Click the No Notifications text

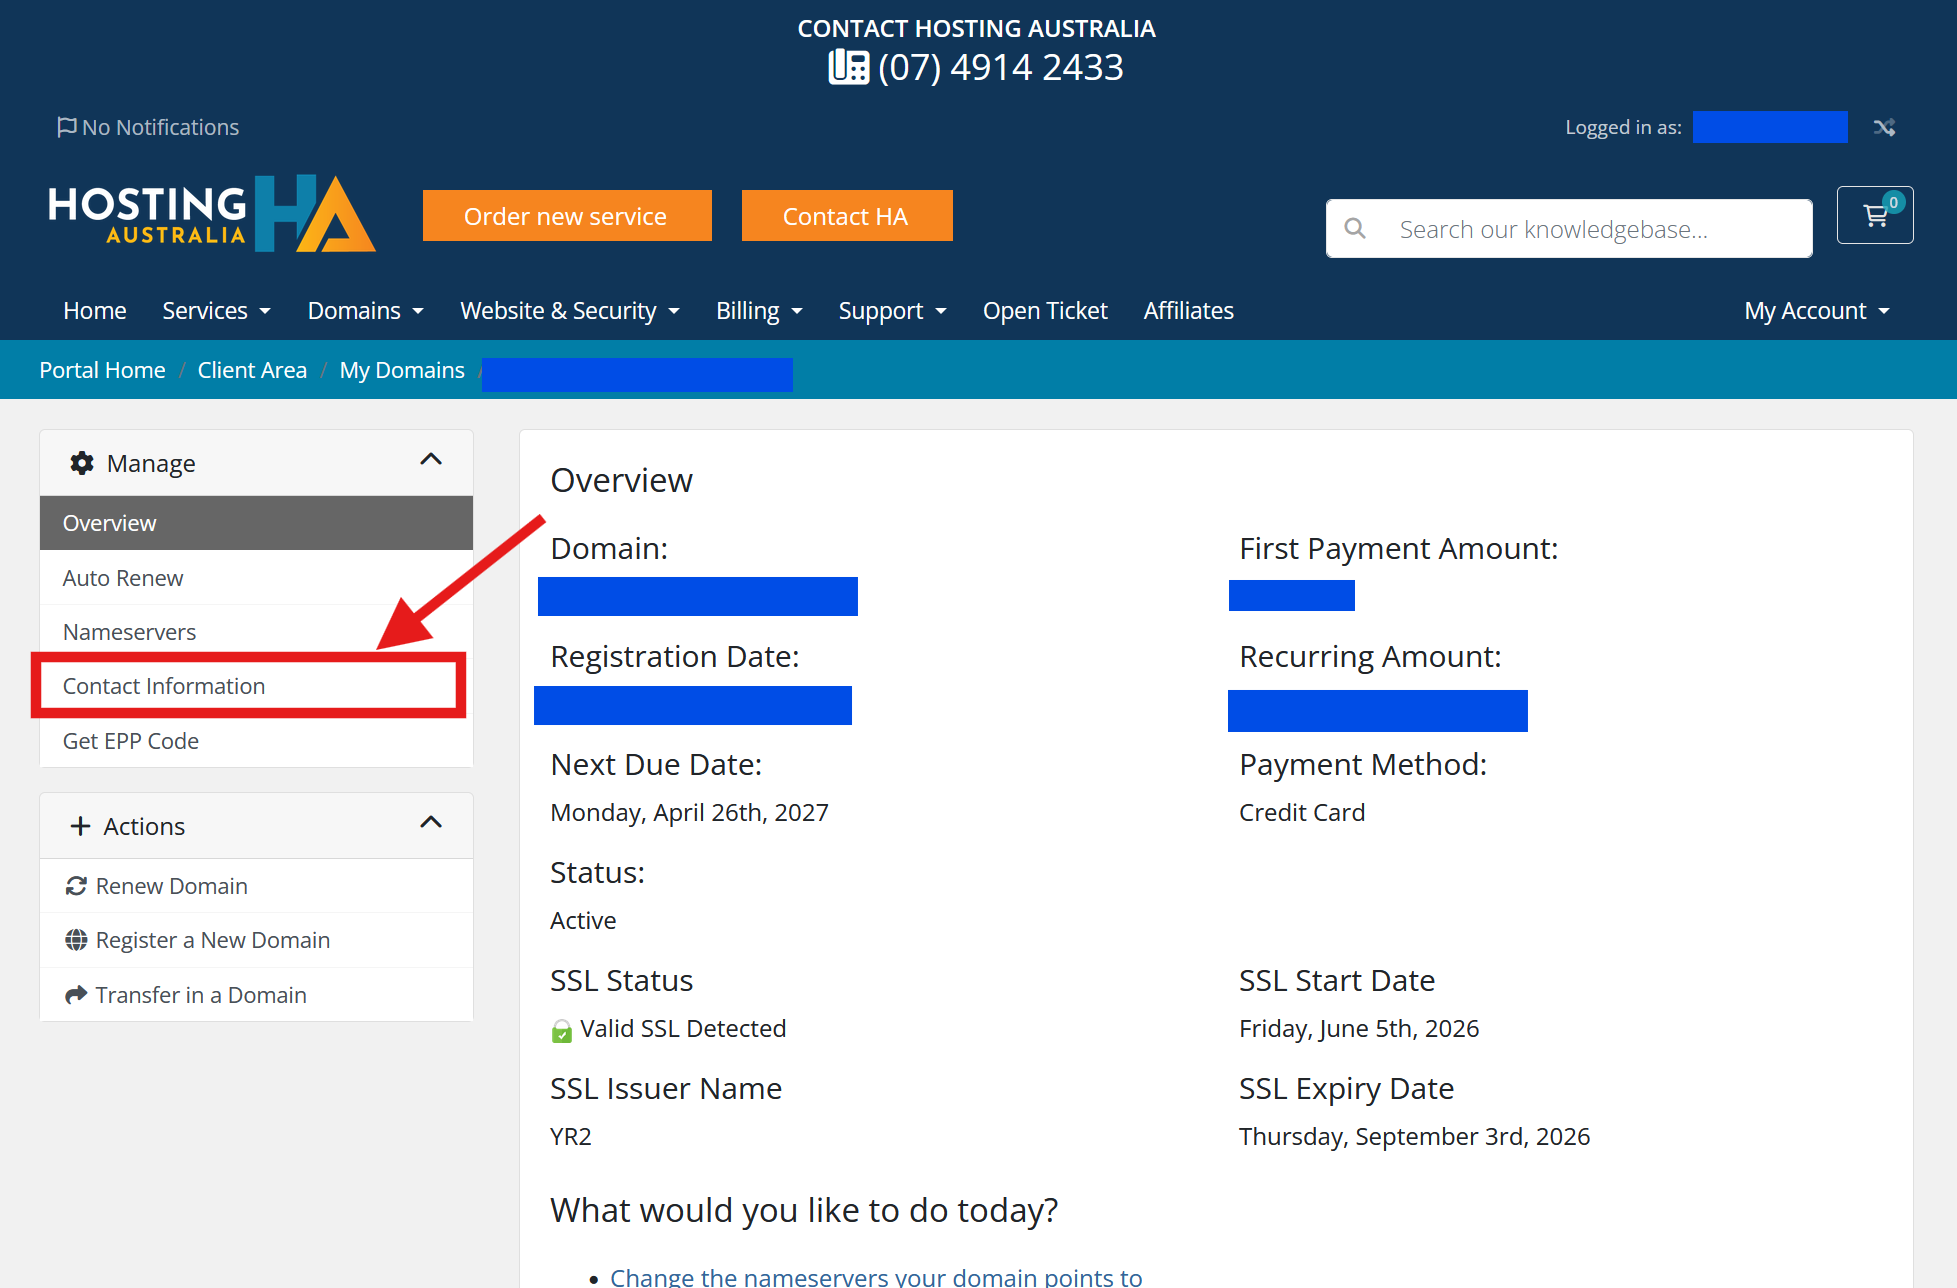[x=160, y=127]
